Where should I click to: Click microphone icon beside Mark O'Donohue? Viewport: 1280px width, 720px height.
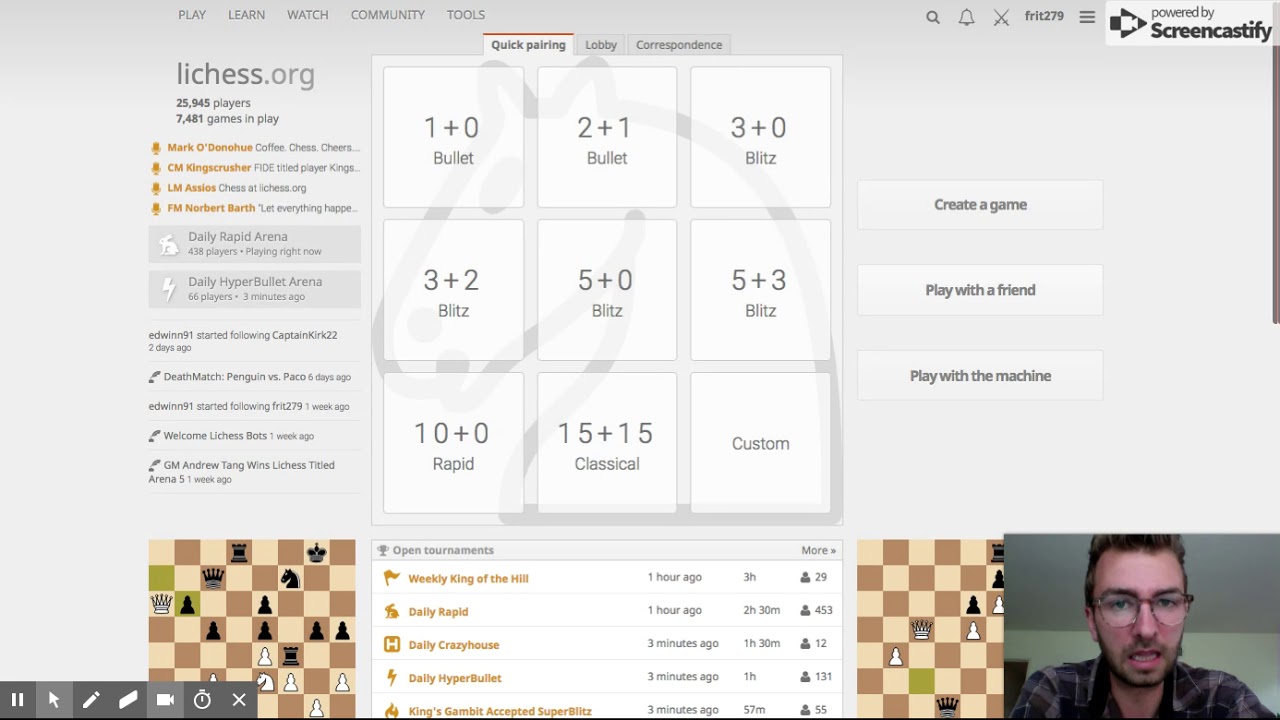(156, 148)
